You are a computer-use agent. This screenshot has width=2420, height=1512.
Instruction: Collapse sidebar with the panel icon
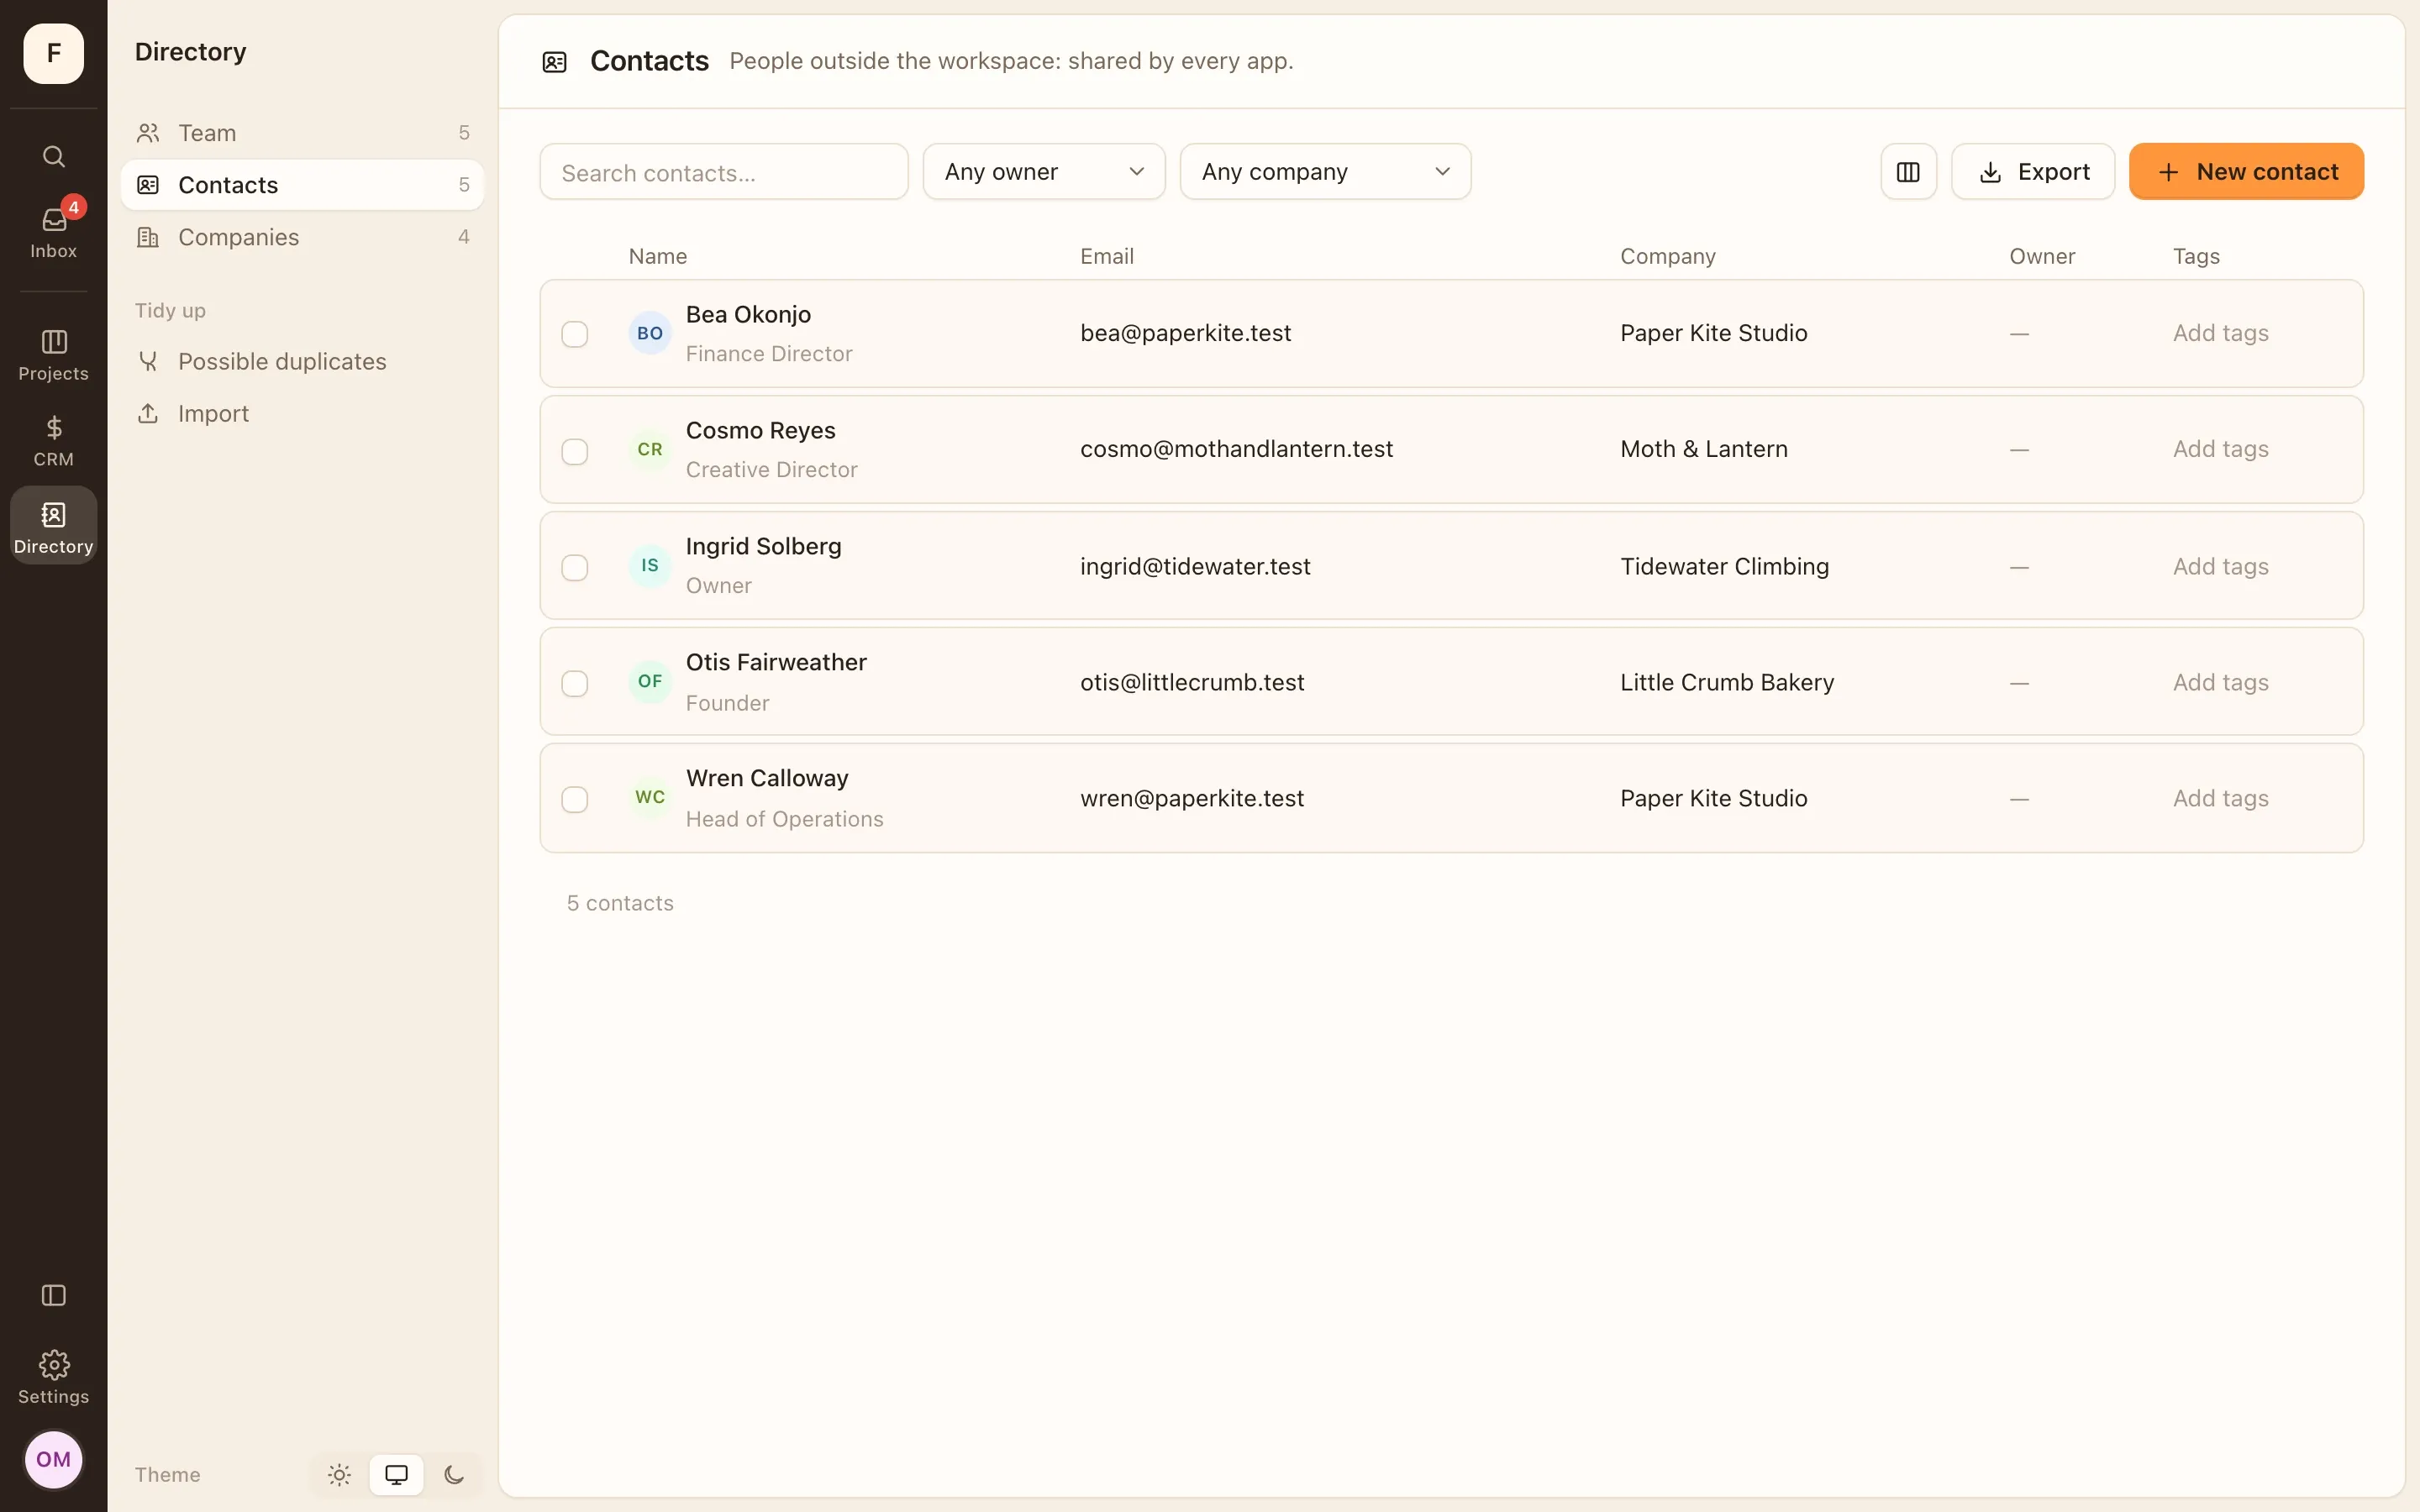point(53,1296)
